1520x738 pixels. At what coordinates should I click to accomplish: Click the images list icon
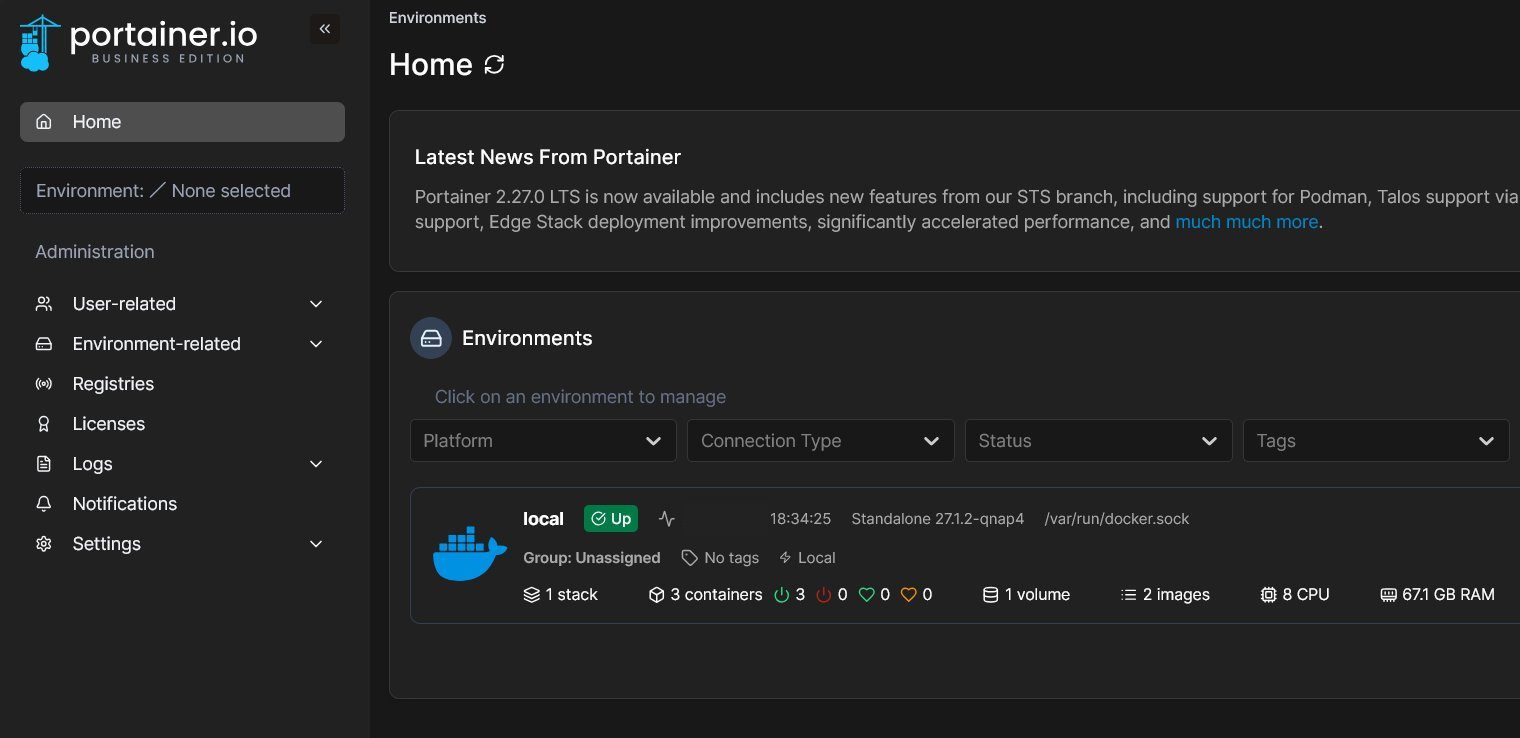point(1129,594)
